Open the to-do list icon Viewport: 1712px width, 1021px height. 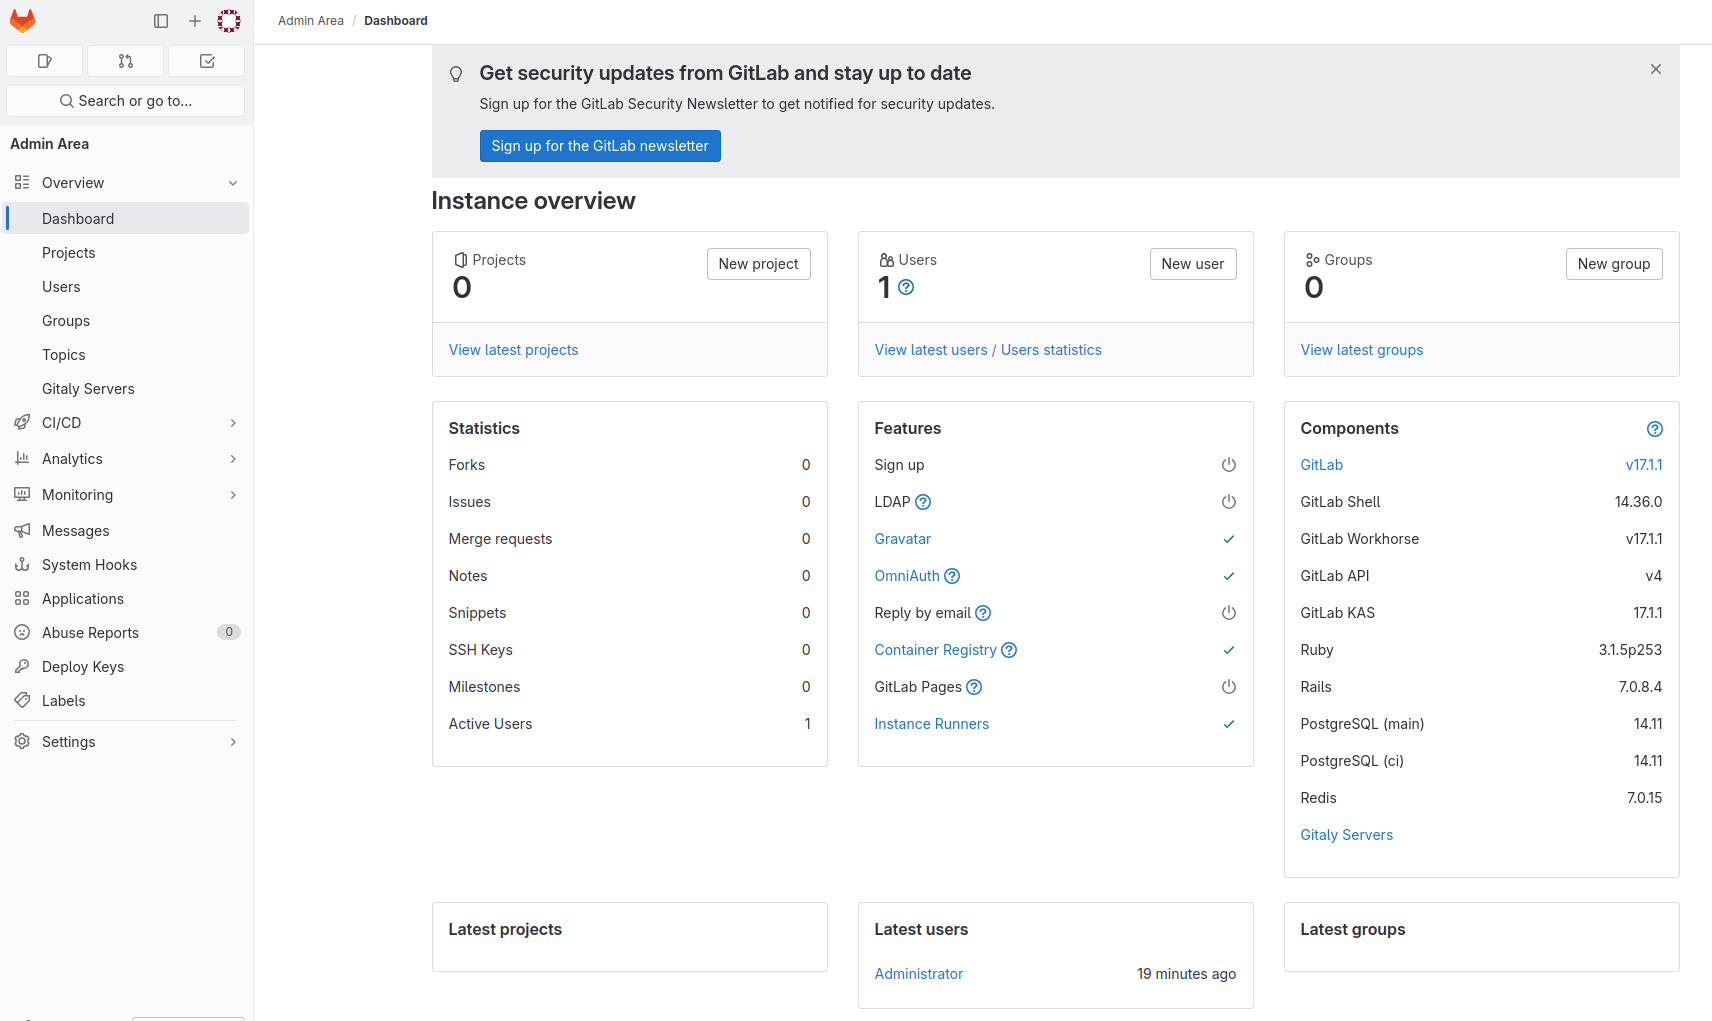point(207,61)
